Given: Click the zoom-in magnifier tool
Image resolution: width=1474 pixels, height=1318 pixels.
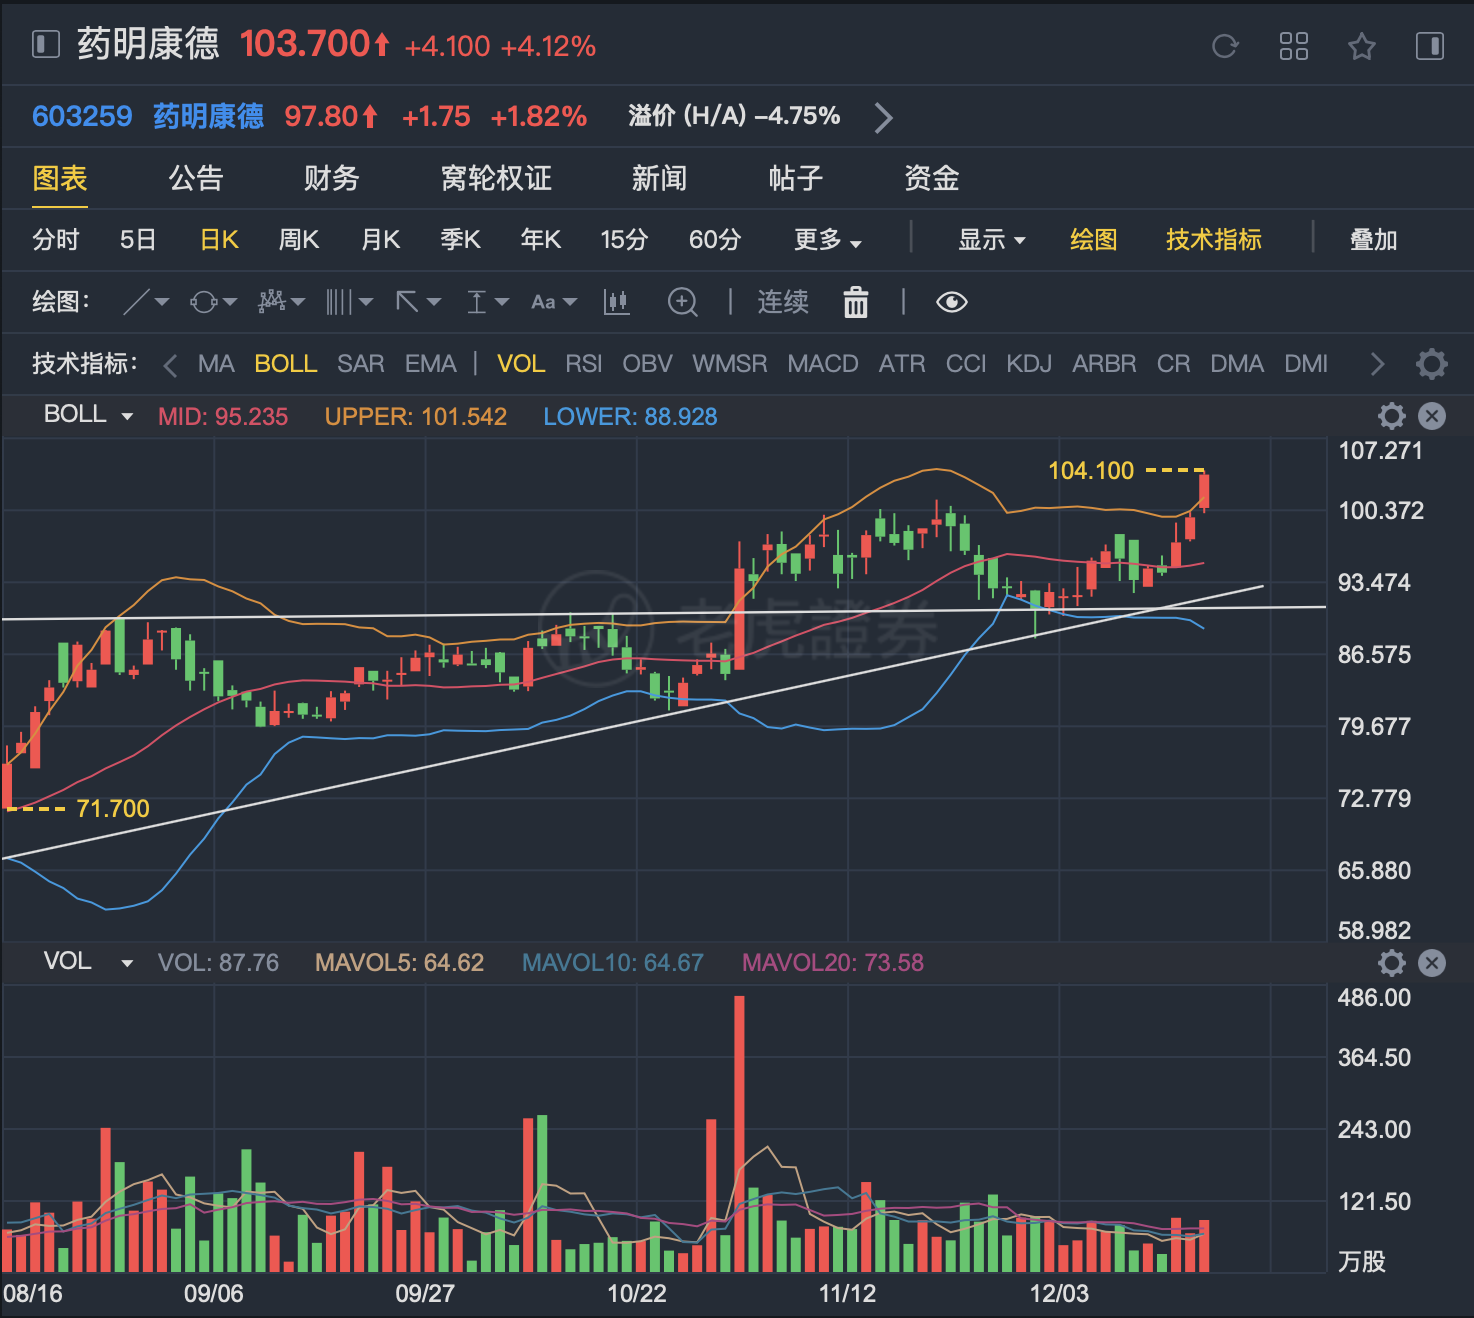Looking at the screenshot, I should (x=683, y=302).
